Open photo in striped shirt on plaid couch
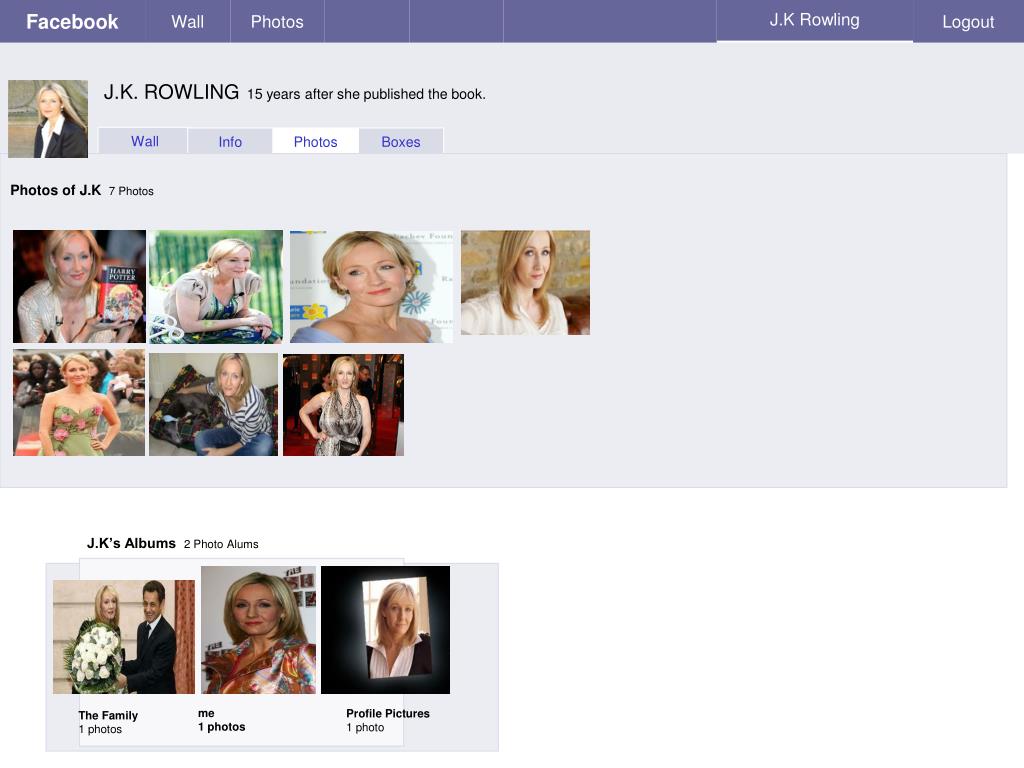 [214, 404]
